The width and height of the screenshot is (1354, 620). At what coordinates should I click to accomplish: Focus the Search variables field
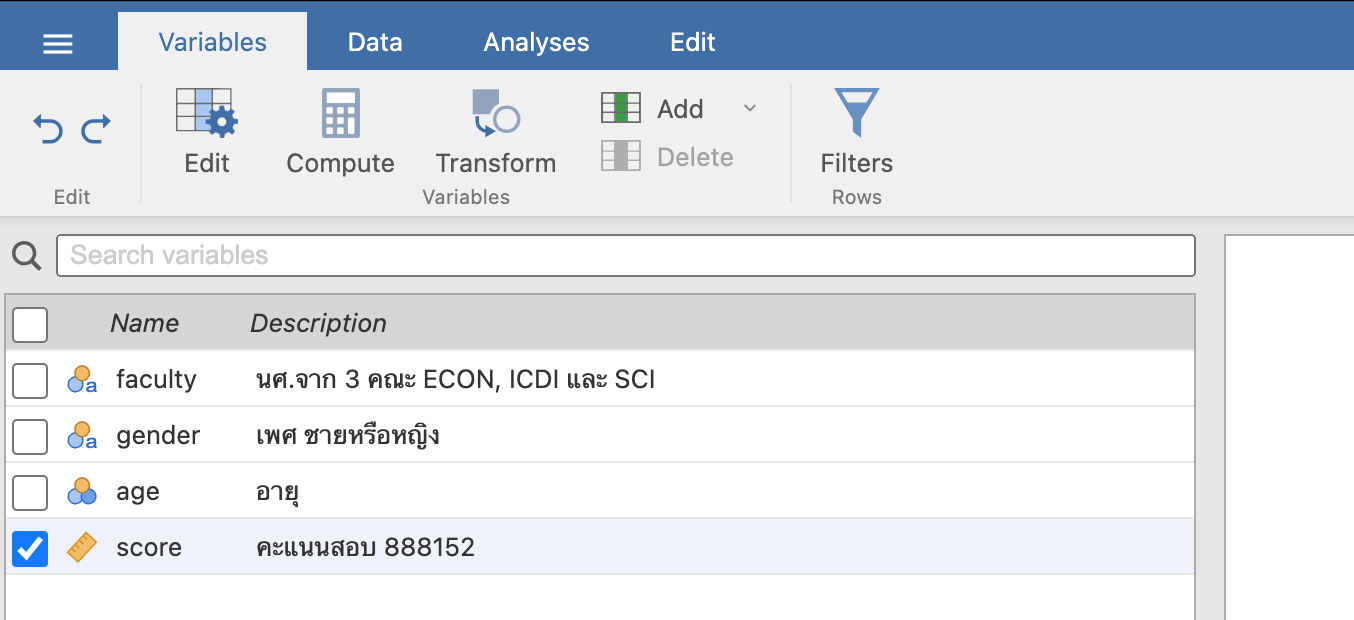(x=625, y=256)
